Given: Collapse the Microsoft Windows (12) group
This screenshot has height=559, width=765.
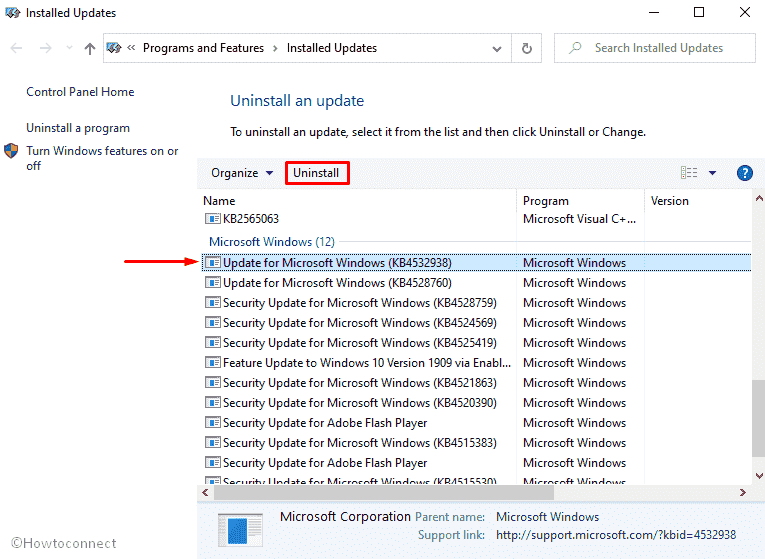Looking at the screenshot, I should click(272, 242).
